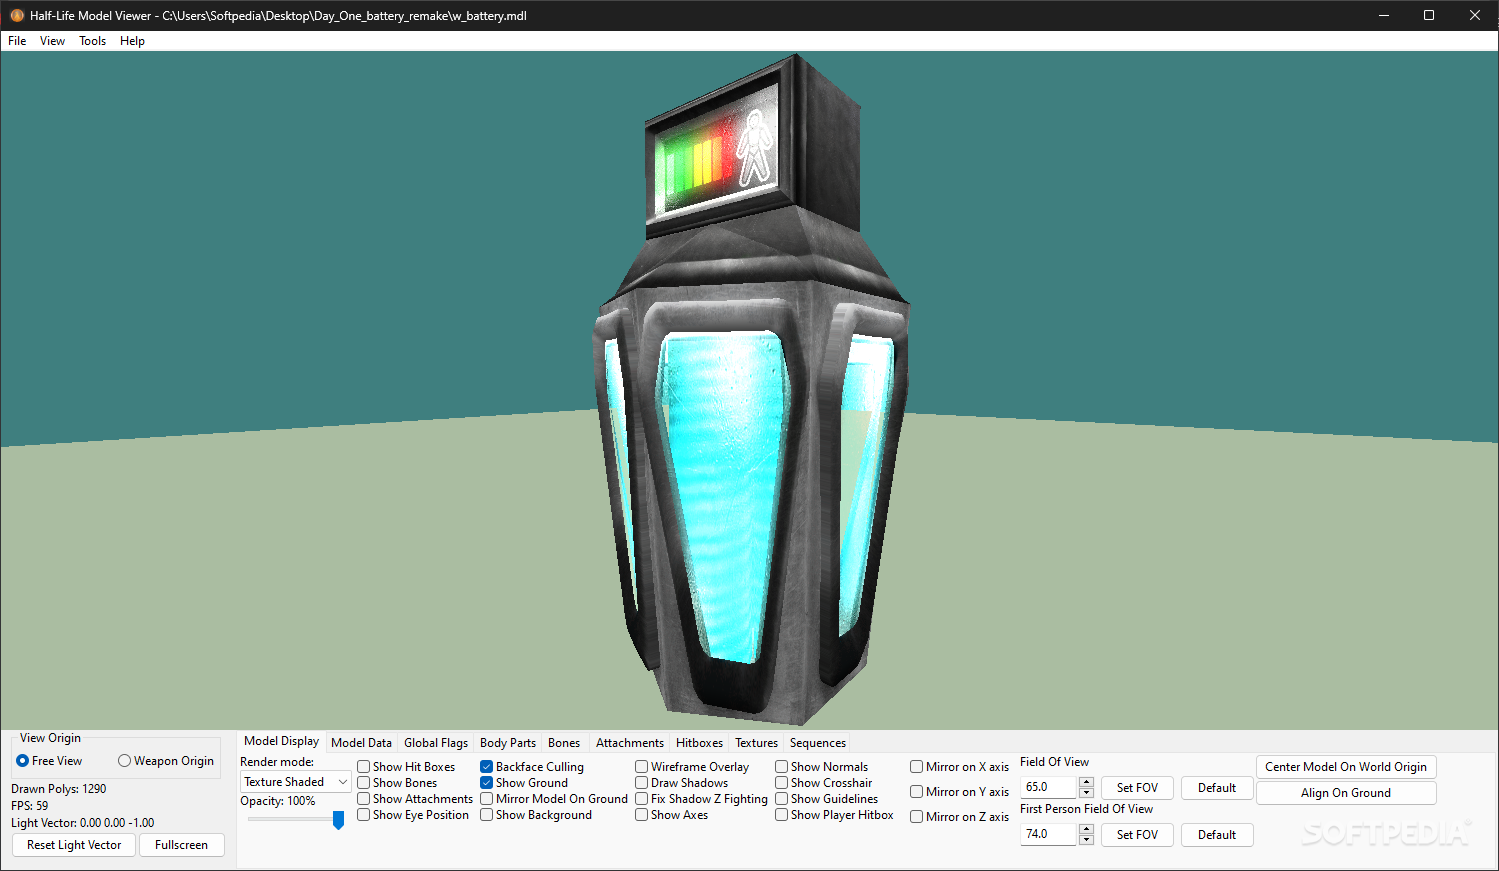Enable Show Guidelines checkbox
This screenshot has height=871, width=1499.
point(827,798)
